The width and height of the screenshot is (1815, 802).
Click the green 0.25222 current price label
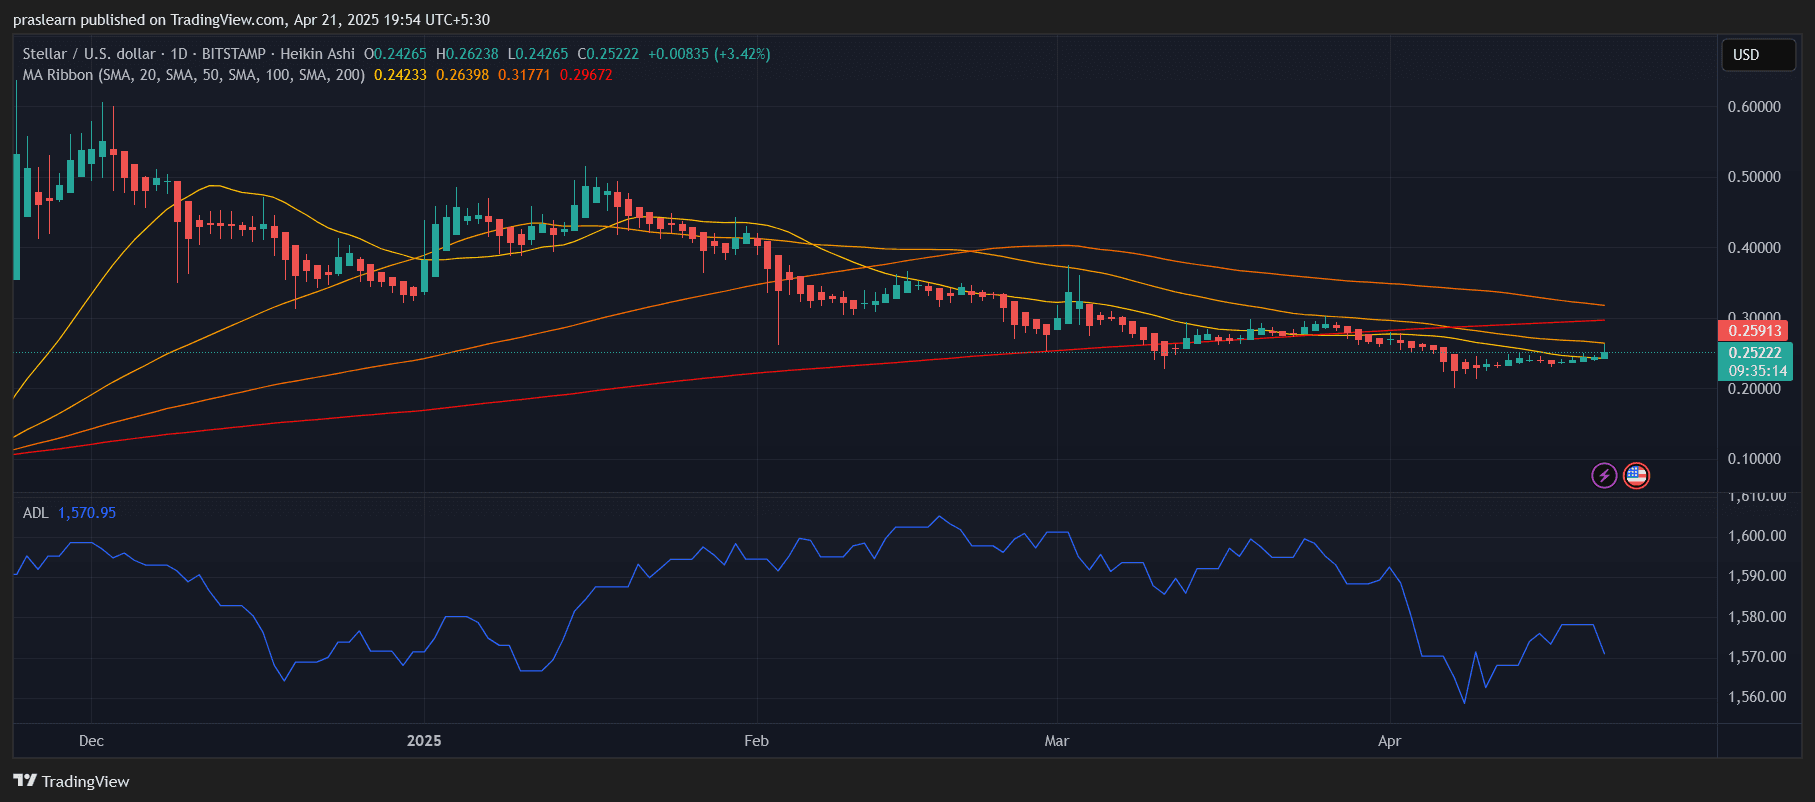pos(1755,352)
